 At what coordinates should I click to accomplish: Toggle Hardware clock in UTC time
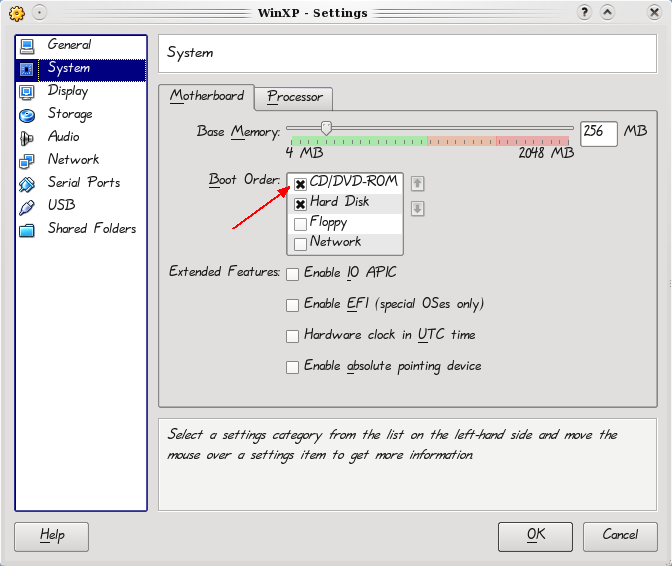(x=292, y=336)
